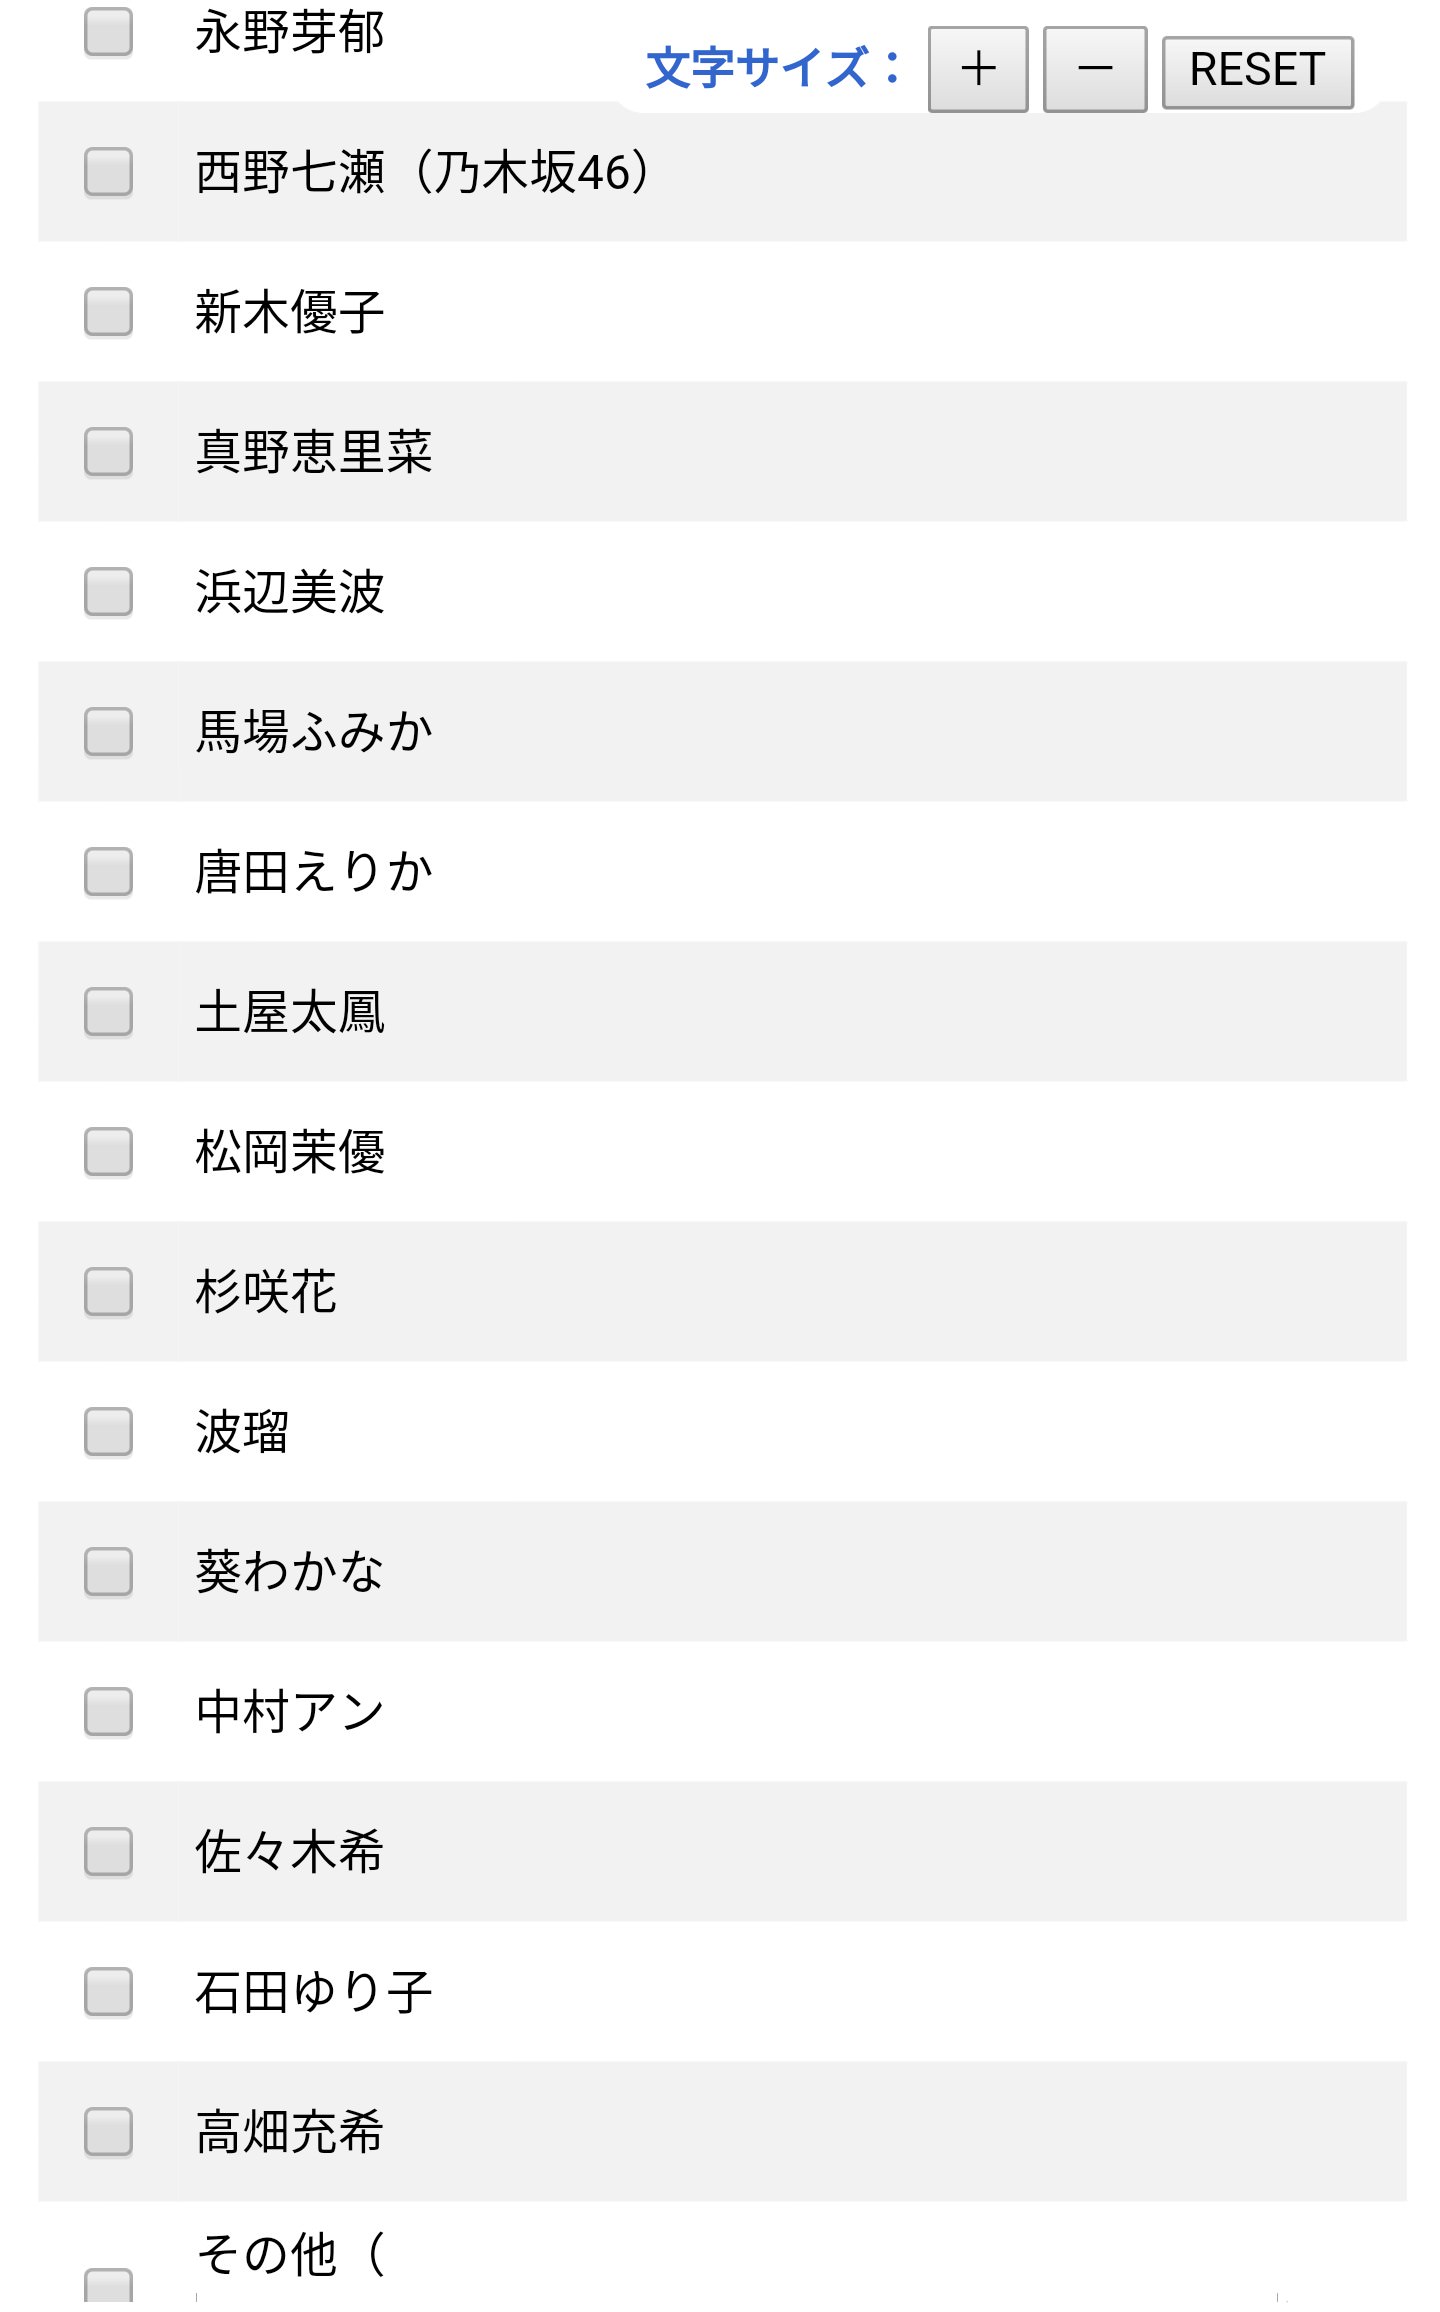
Task: Click the 西野七瀬（乃木坂46） label text
Action: (x=422, y=172)
